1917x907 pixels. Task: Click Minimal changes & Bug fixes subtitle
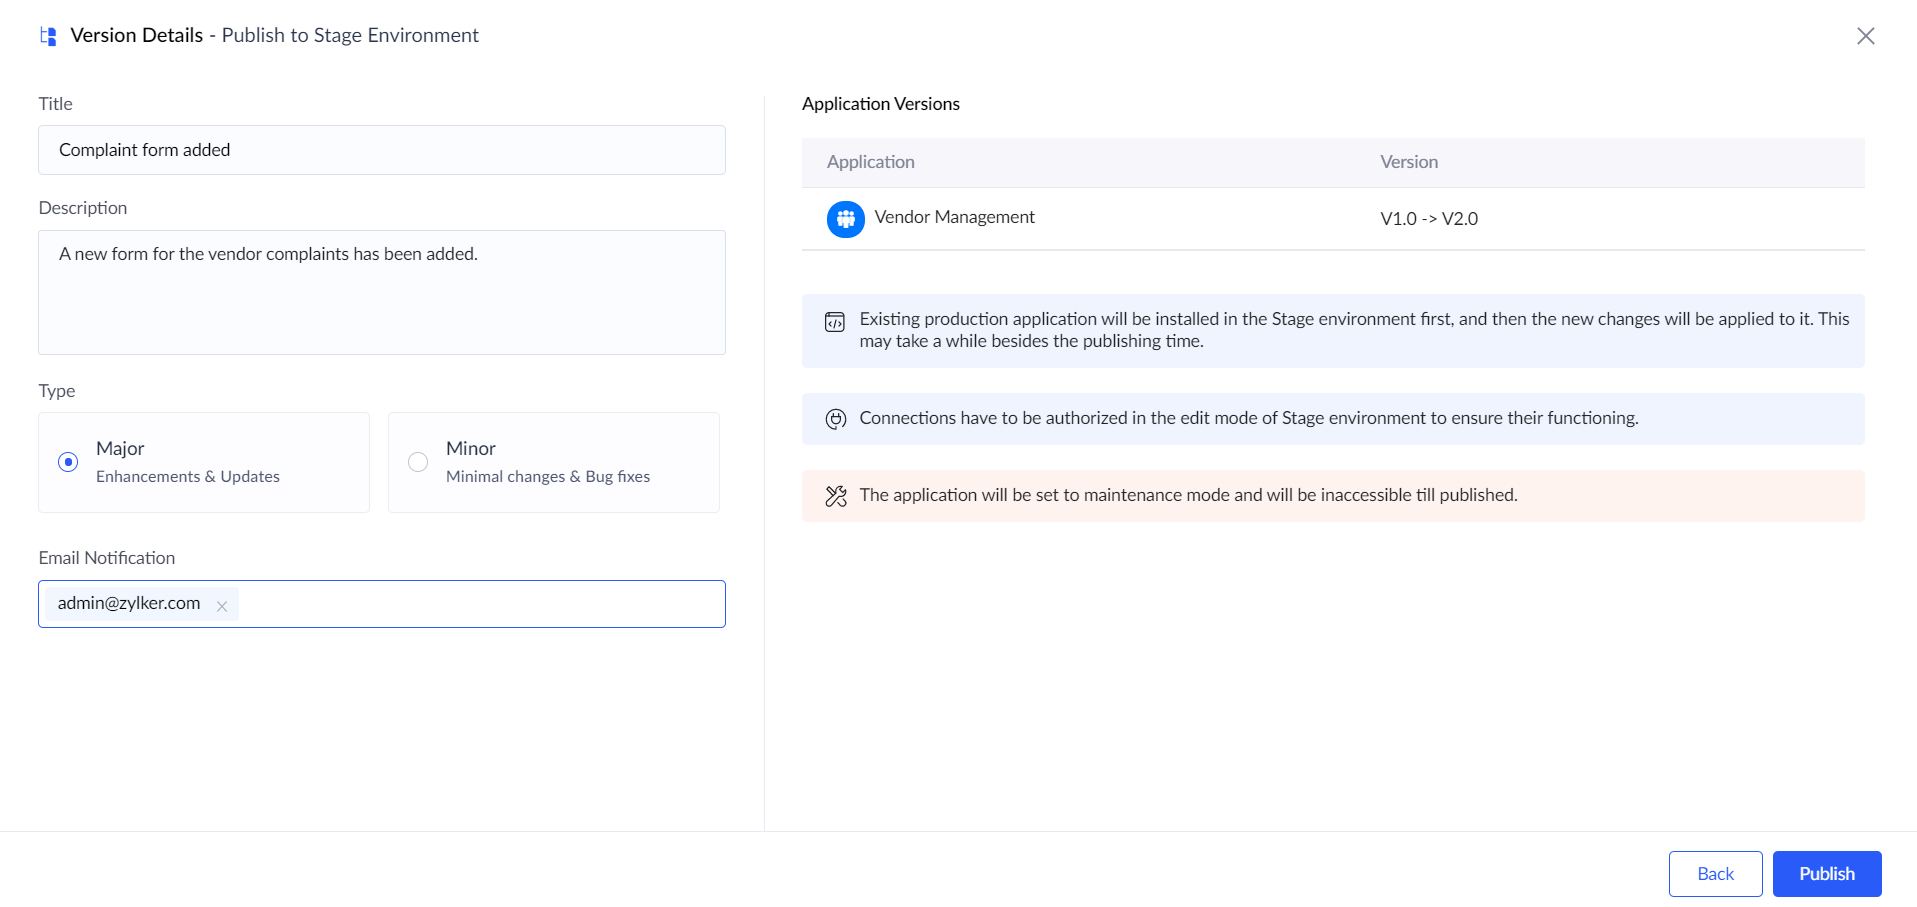548,477
